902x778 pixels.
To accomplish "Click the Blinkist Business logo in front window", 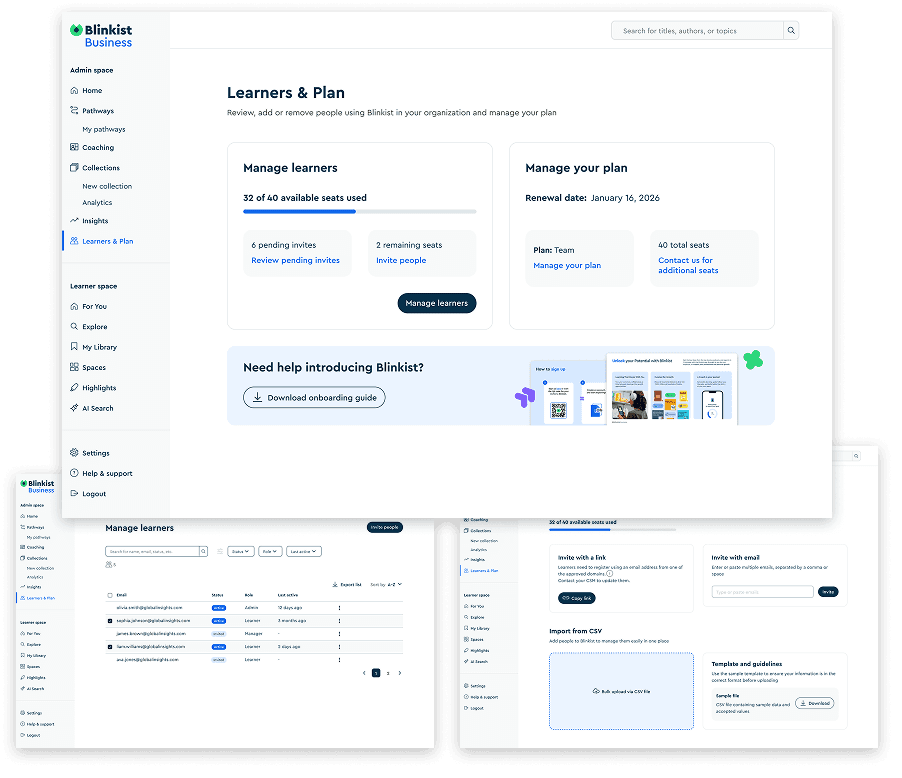I will 101,36.
